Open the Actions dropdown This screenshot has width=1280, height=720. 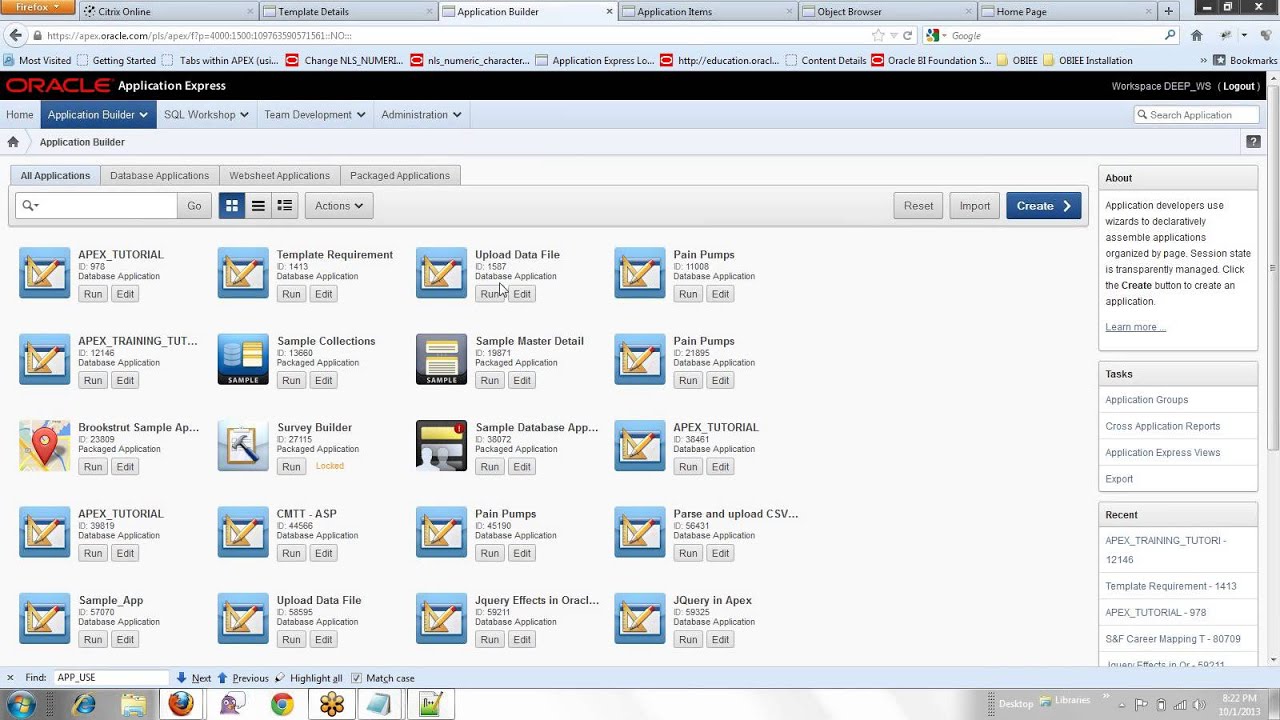(338, 206)
